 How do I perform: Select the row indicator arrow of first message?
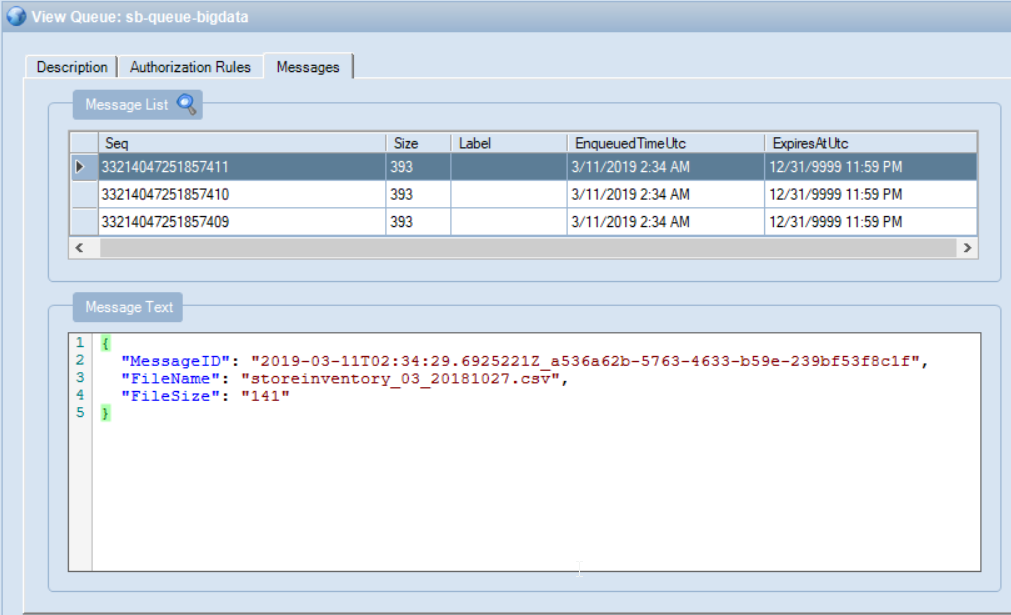pos(80,167)
